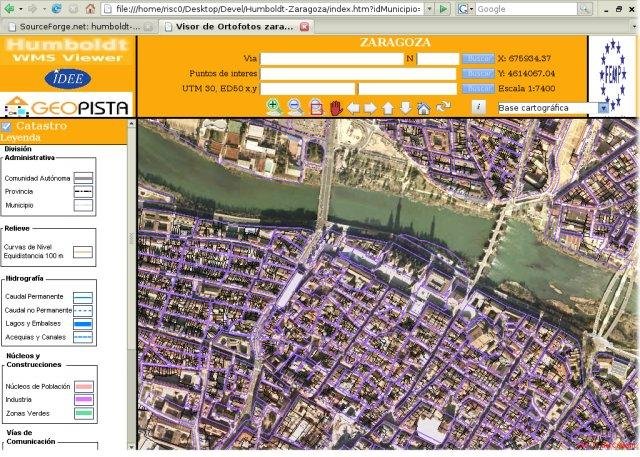
Task: Click the Caudal no Permanente legend label
Action: [x=38, y=310]
